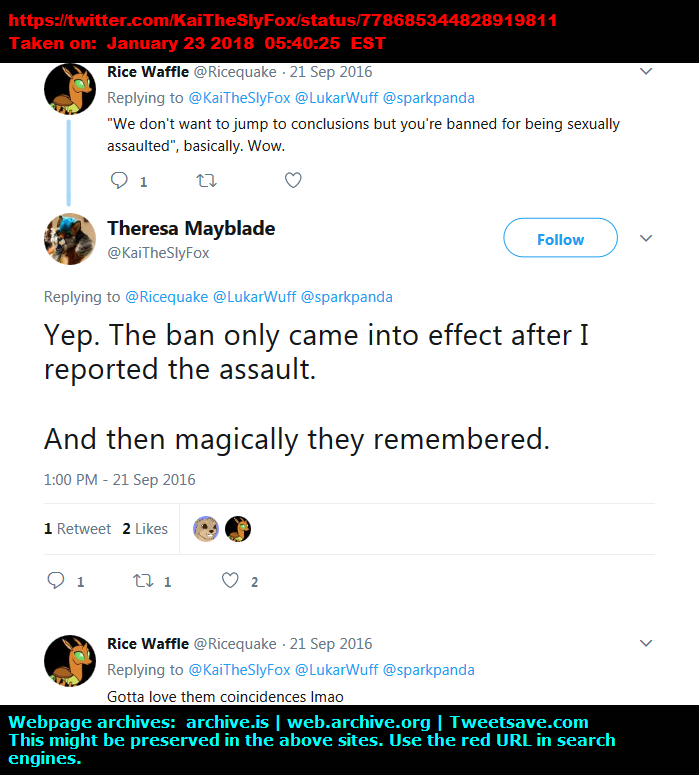Reply to Rice Waffle's first tweet
699x775 pixels.
tap(120, 181)
